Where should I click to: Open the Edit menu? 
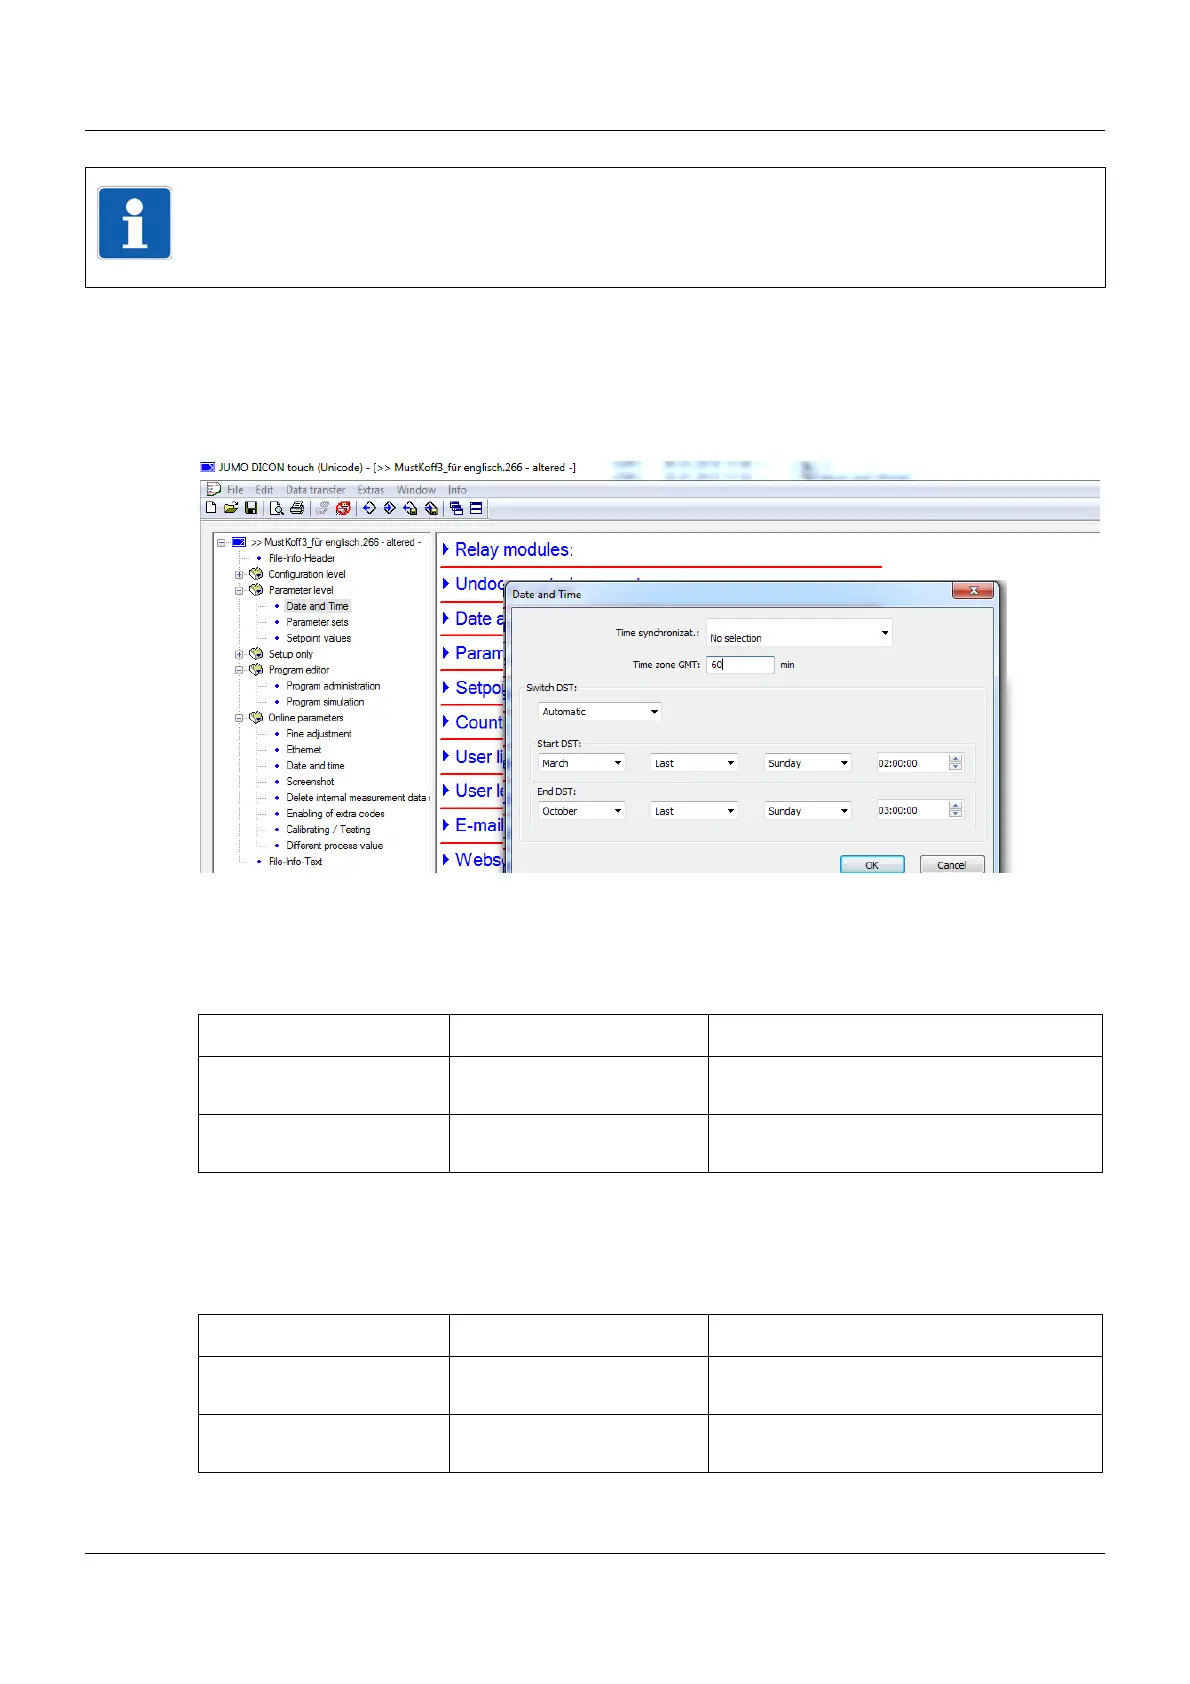[x=264, y=490]
